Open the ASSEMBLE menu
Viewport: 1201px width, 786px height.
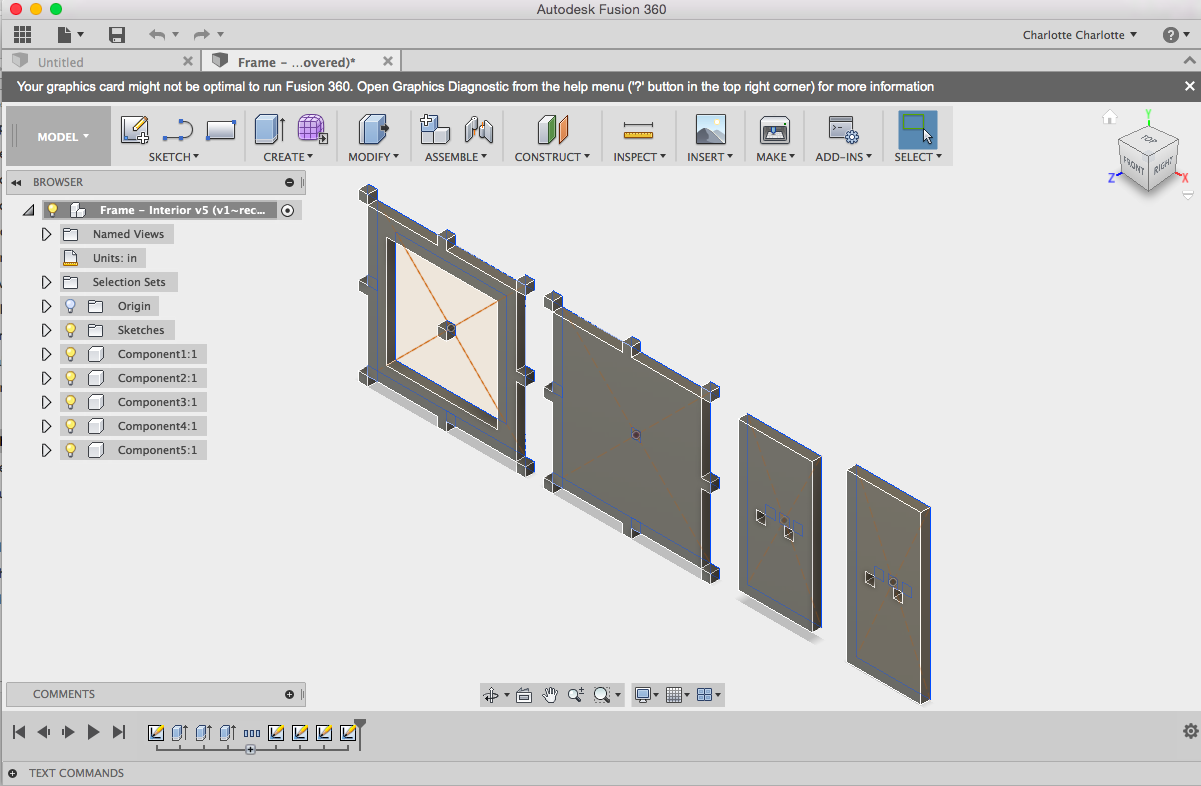point(456,157)
